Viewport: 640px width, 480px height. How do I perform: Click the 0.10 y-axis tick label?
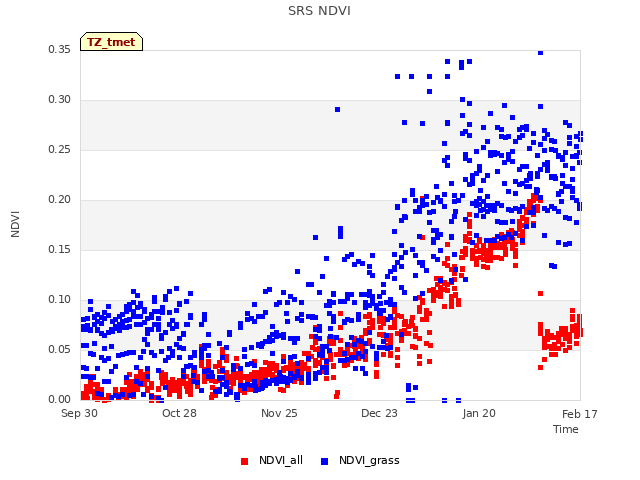click(x=60, y=300)
